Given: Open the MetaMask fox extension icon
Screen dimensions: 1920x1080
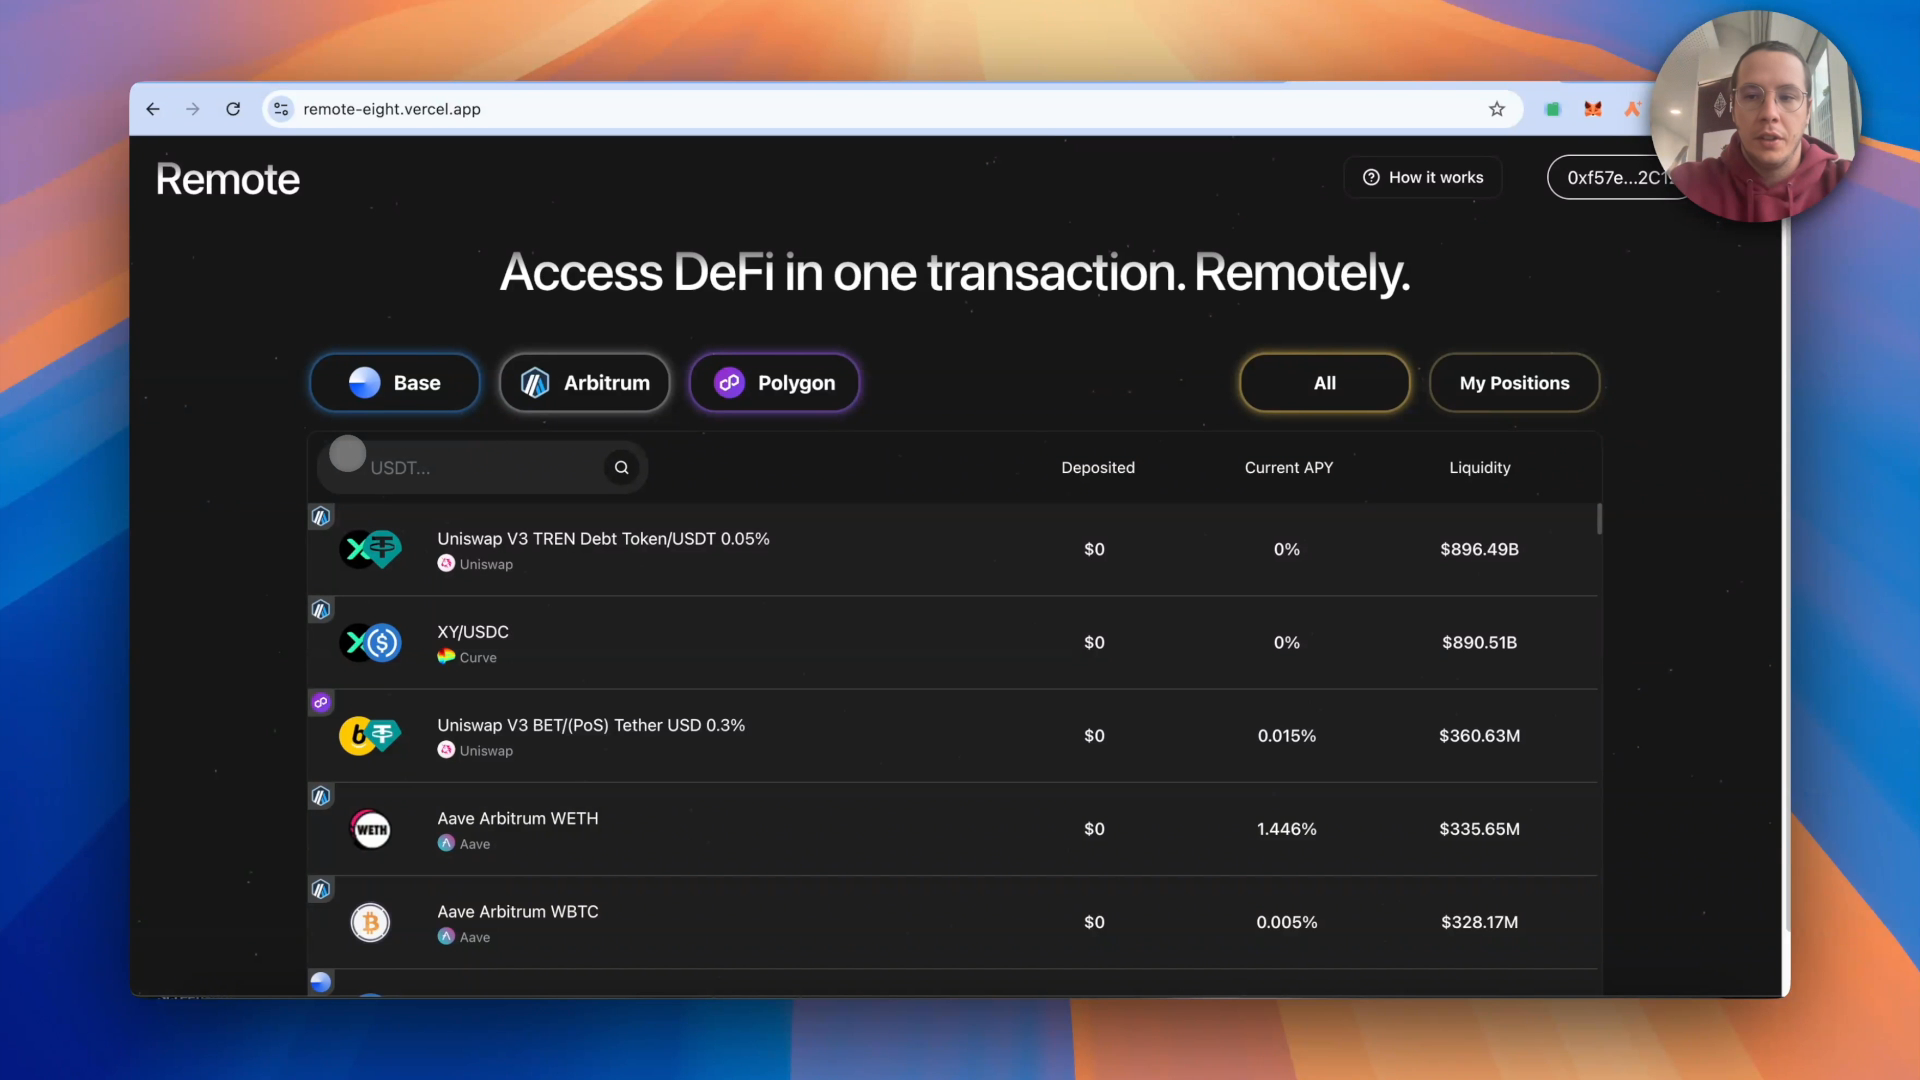Looking at the screenshot, I should (1593, 109).
